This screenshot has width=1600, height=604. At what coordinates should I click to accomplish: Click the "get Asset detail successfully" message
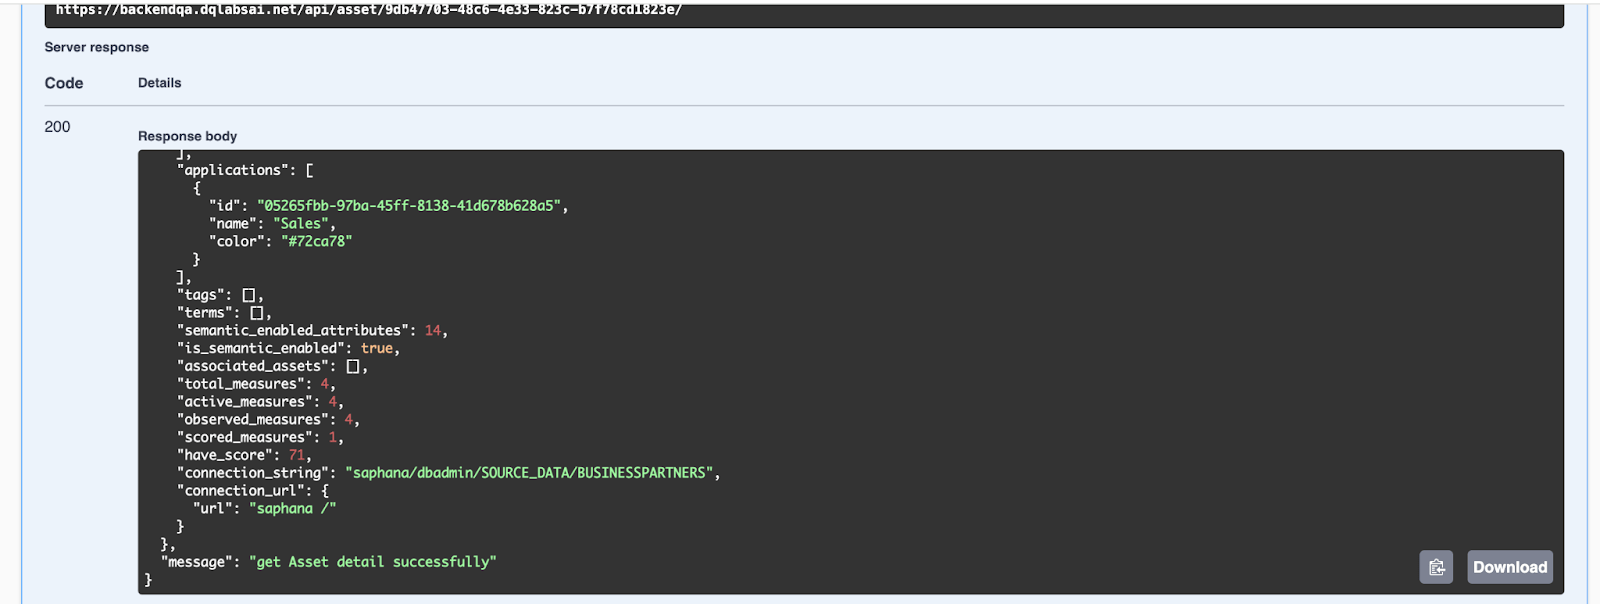[373, 562]
